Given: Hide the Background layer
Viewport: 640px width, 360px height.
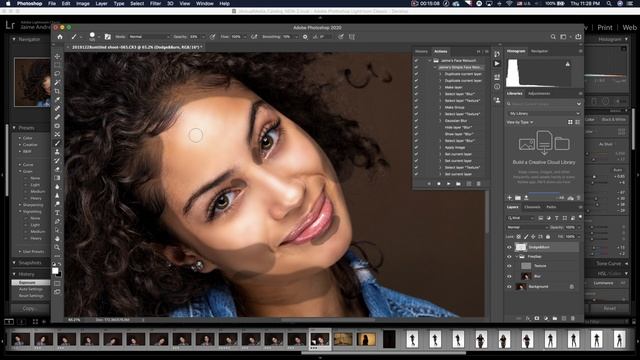Looking at the screenshot, I should click(x=509, y=287).
